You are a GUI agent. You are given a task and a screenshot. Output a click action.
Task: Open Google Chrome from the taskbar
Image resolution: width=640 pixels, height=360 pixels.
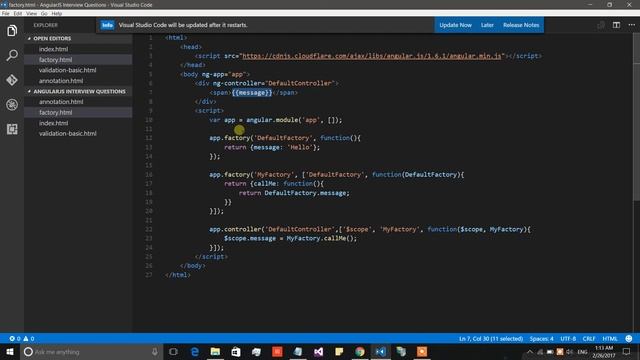click(360, 351)
